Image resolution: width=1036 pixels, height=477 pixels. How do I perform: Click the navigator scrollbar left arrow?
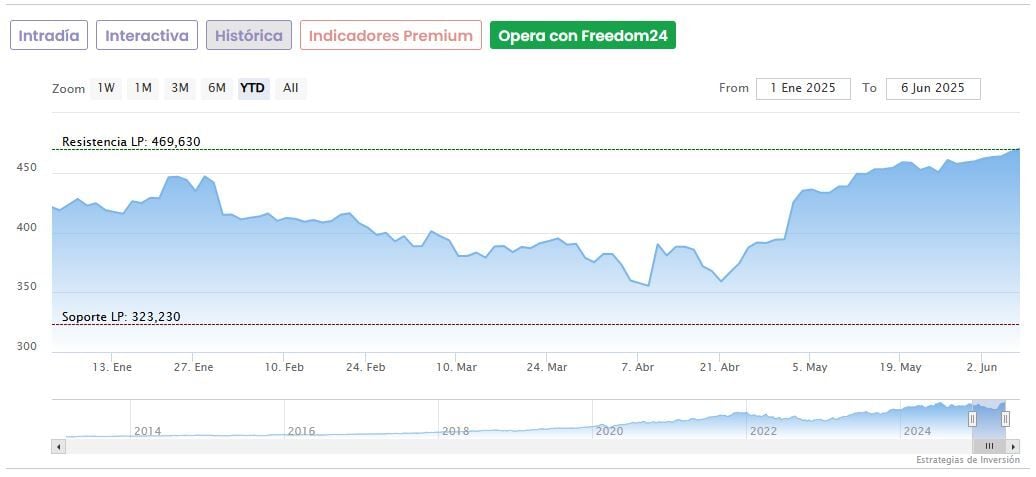point(59,446)
